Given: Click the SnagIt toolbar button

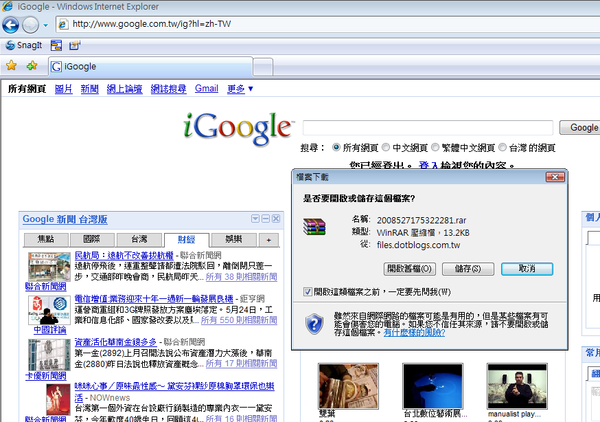Looking at the screenshot, I should tap(24, 45).
